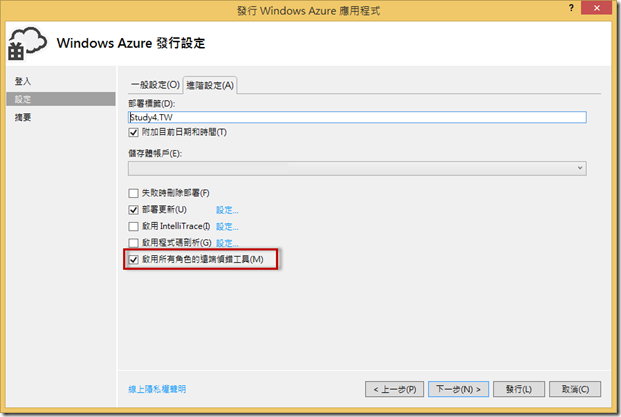621x417 pixels.
Task: Click the 部署標籤(D): label
Action: pos(152,104)
